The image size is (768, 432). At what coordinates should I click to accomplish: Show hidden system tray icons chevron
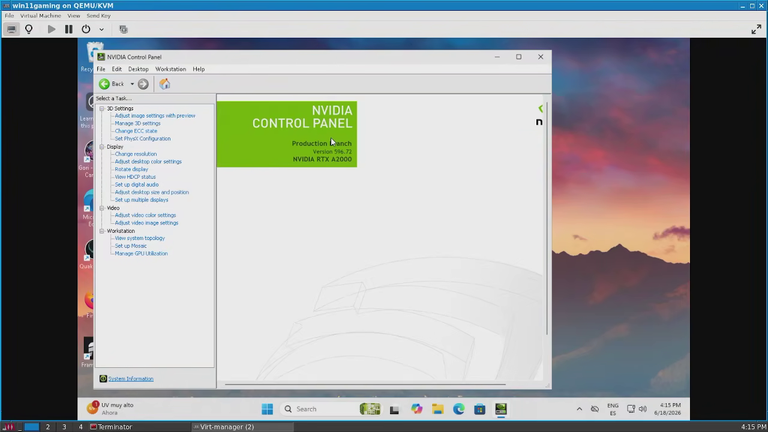[x=579, y=409]
